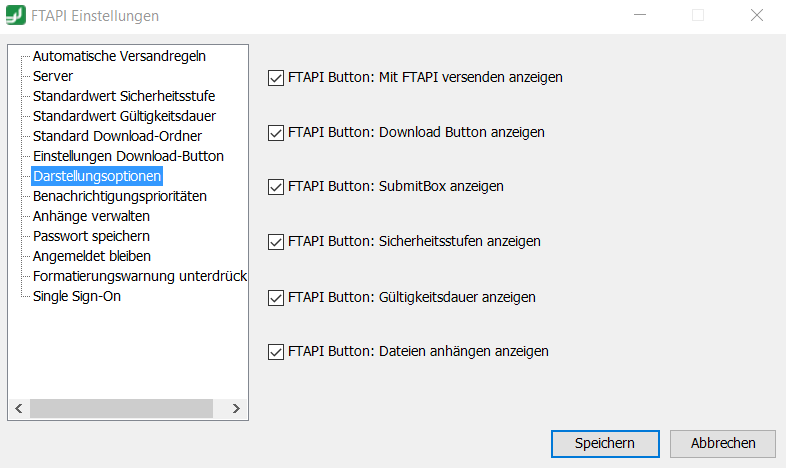Minimize the FTAPI Einstellungen window
This screenshot has width=786, height=468.
click(640, 15)
